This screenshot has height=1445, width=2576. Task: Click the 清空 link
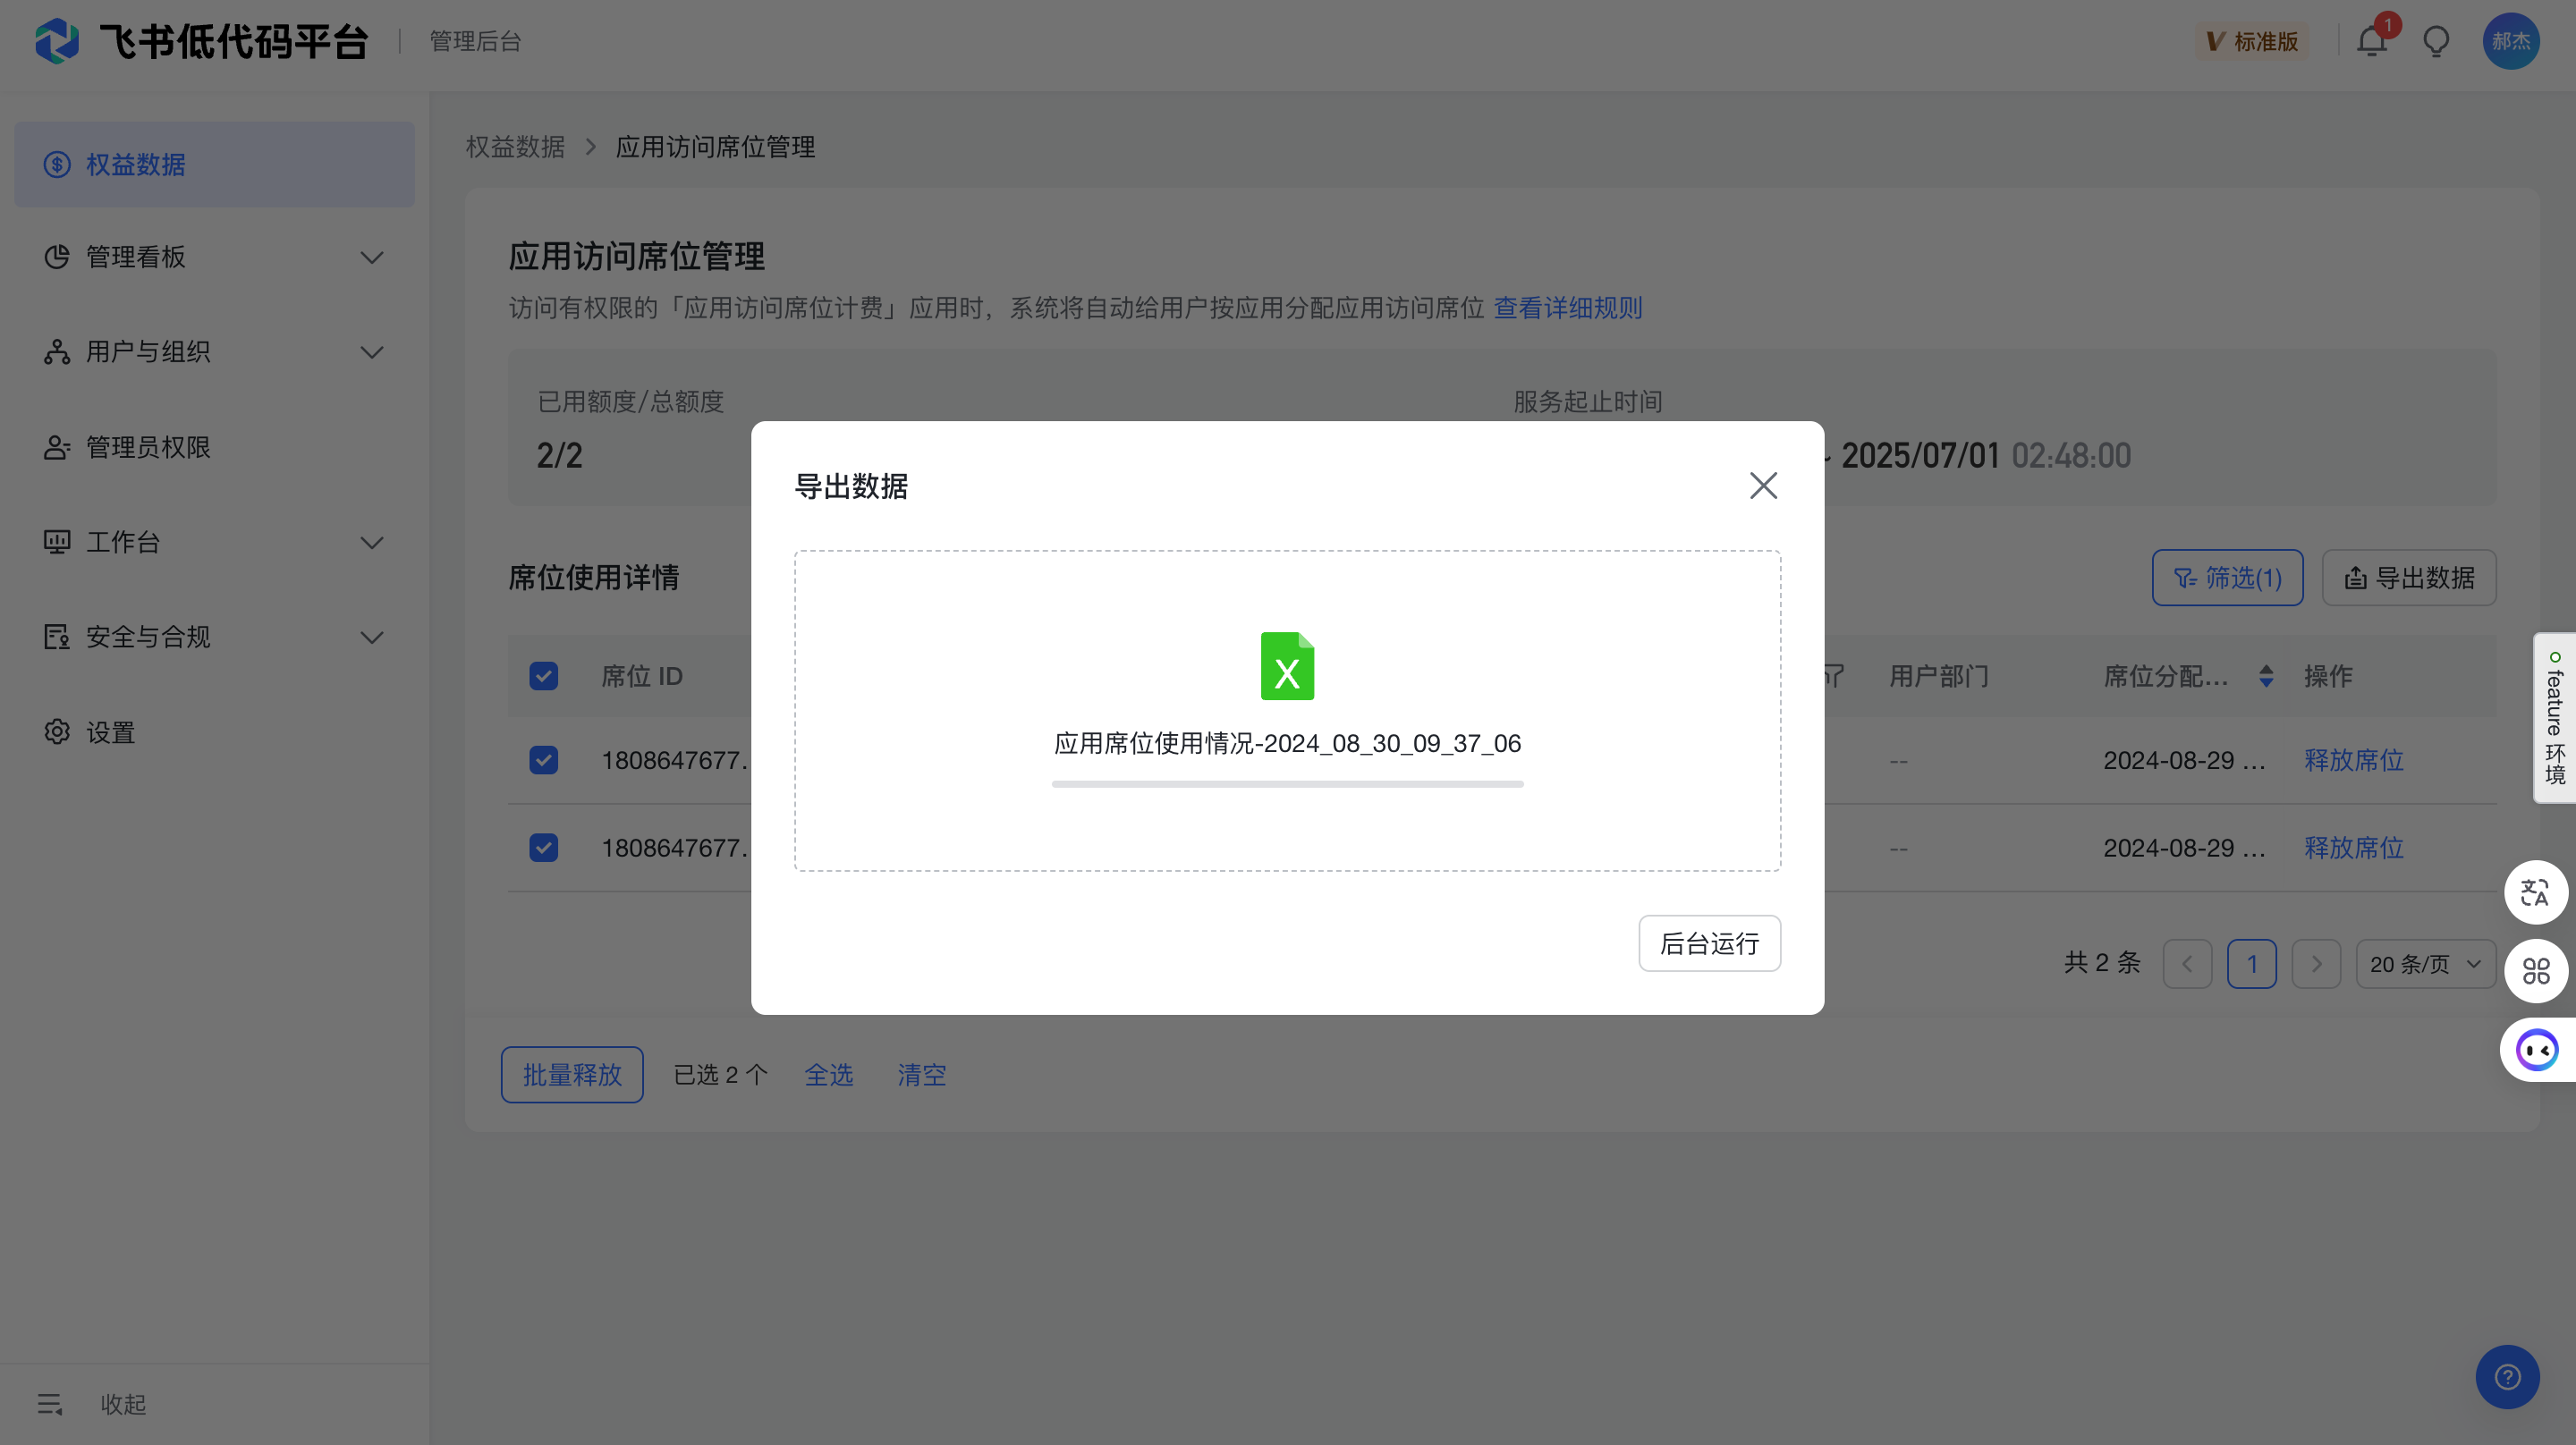pos(921,1075)
